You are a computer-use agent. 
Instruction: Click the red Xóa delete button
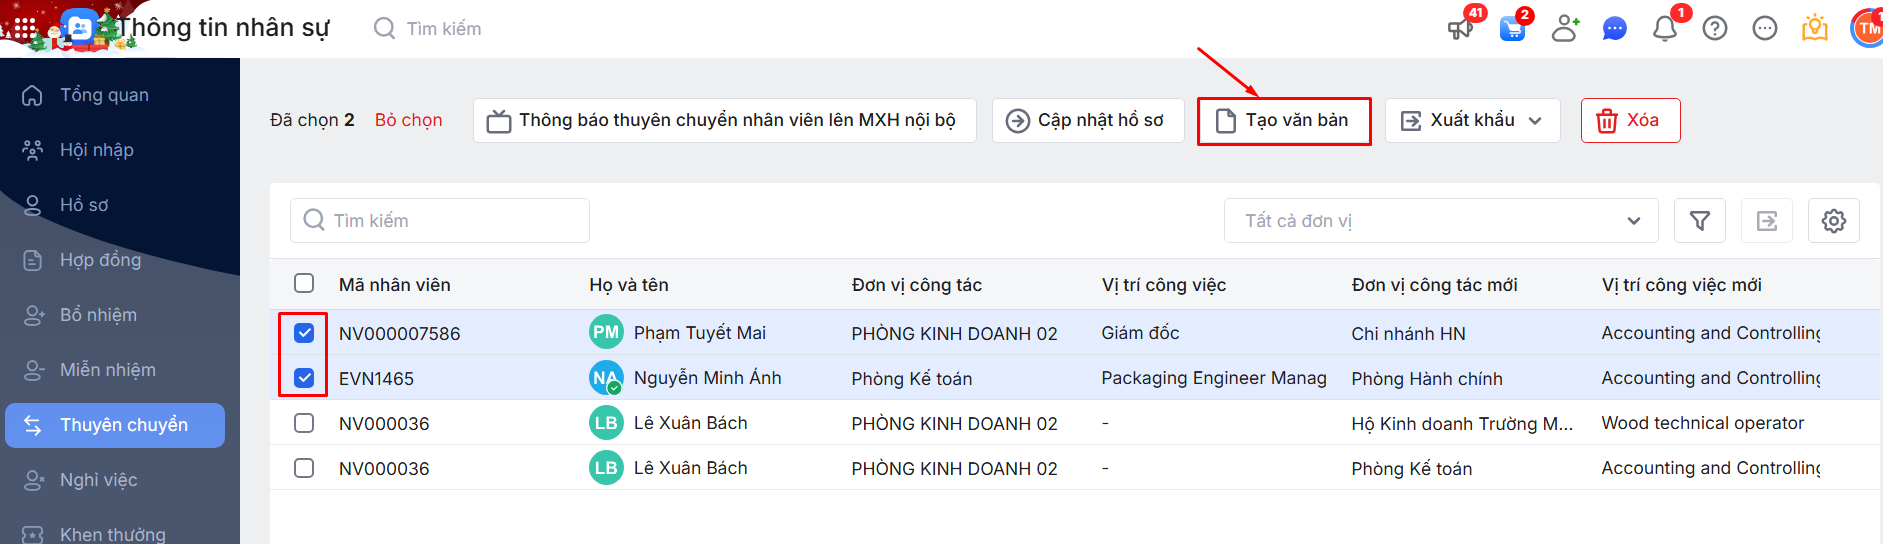click(1630, 121)
